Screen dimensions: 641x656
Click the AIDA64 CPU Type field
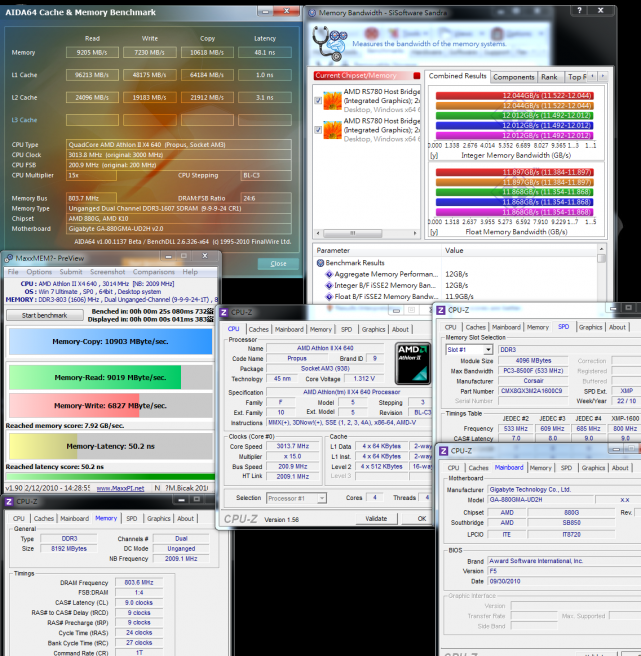point(179,145)
